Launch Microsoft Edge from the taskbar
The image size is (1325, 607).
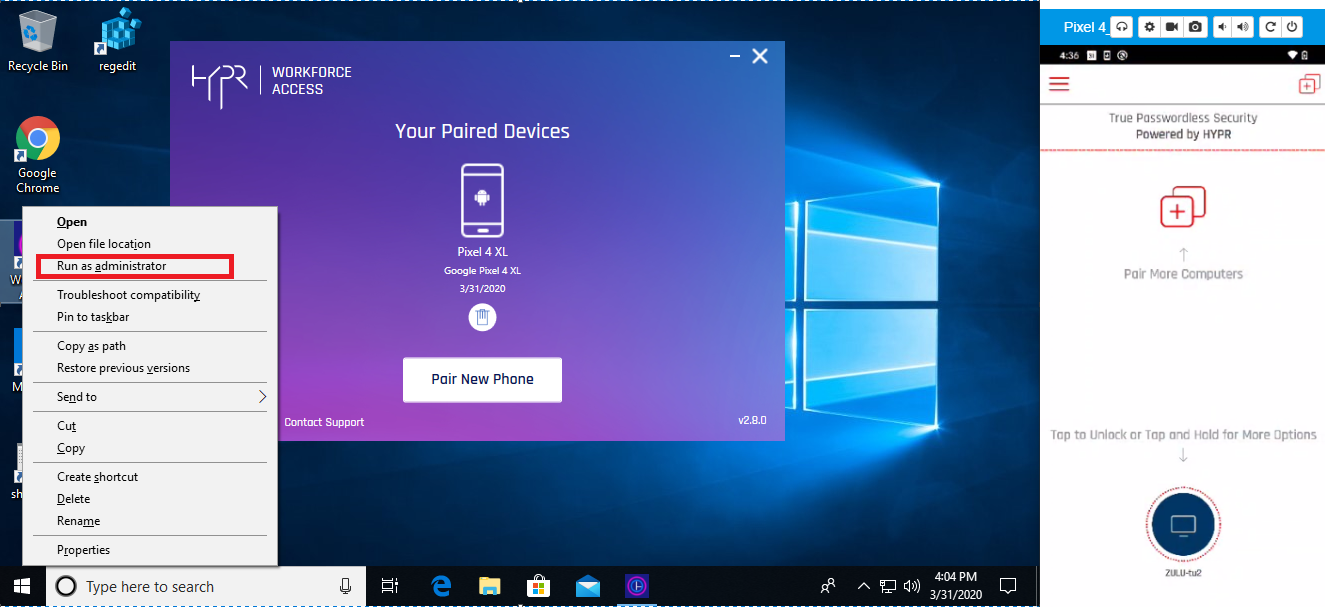pos(441,586)
